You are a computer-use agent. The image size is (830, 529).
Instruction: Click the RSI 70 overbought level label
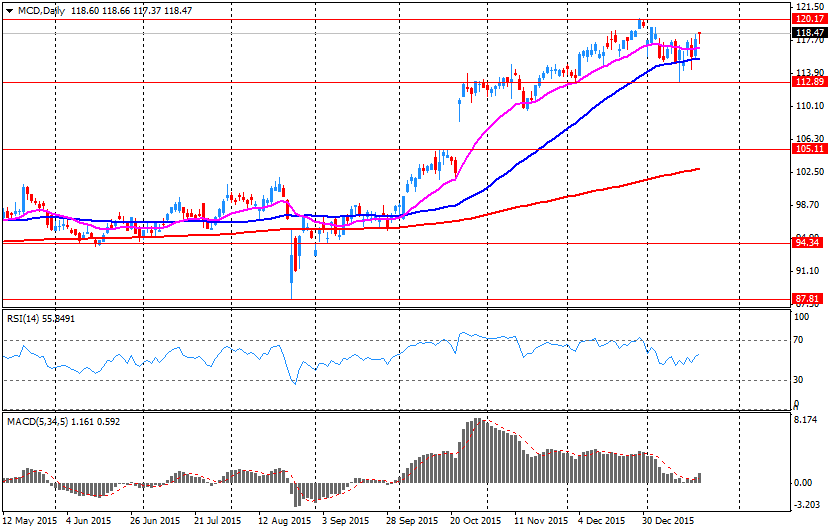(798, 340)
